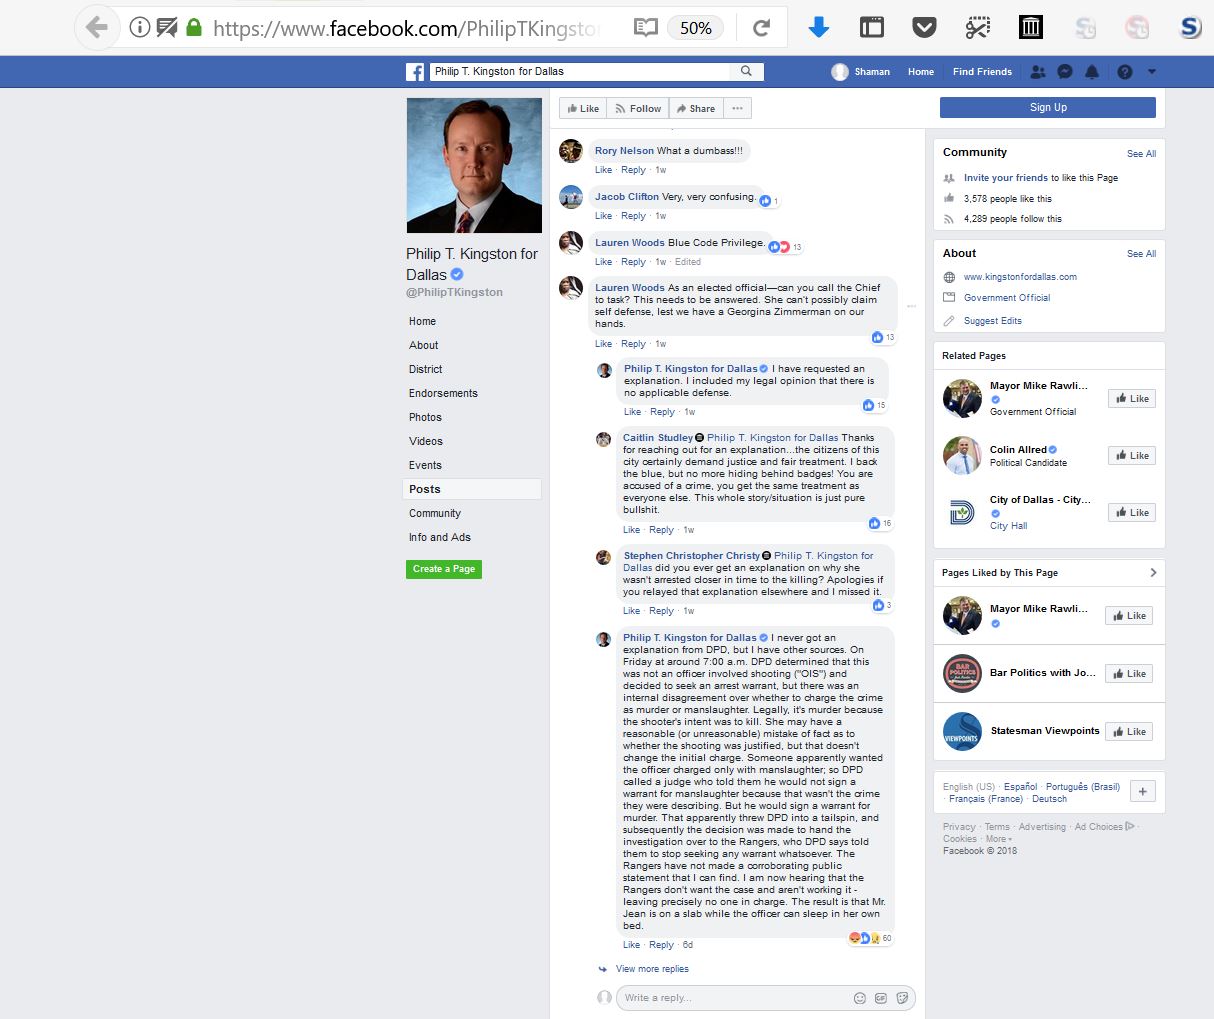Open the friend requests icon
This screenshot has width=1214, height=1019.
(1038, 72)
